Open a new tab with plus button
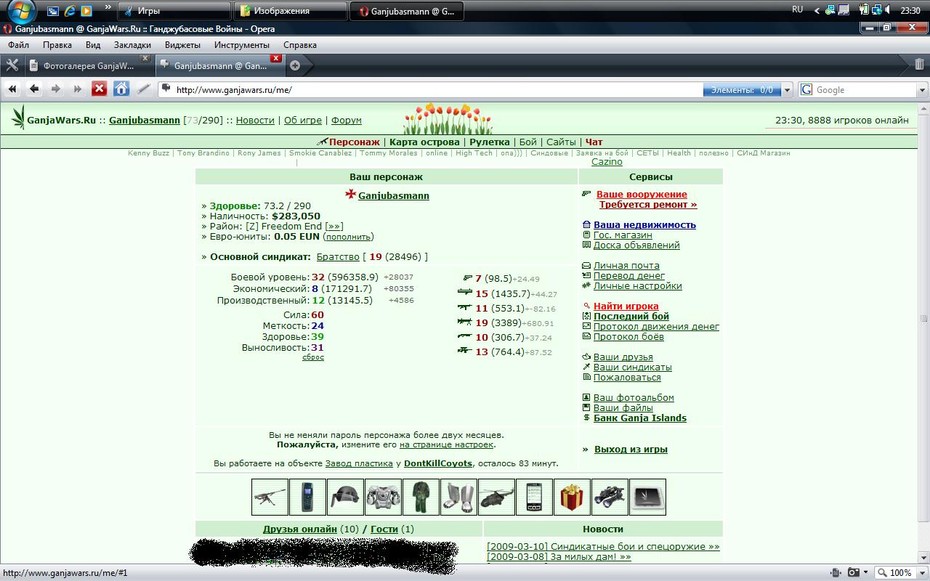This screenshot has width=930, height=581. pyautogui.click(x=295, y=66)
